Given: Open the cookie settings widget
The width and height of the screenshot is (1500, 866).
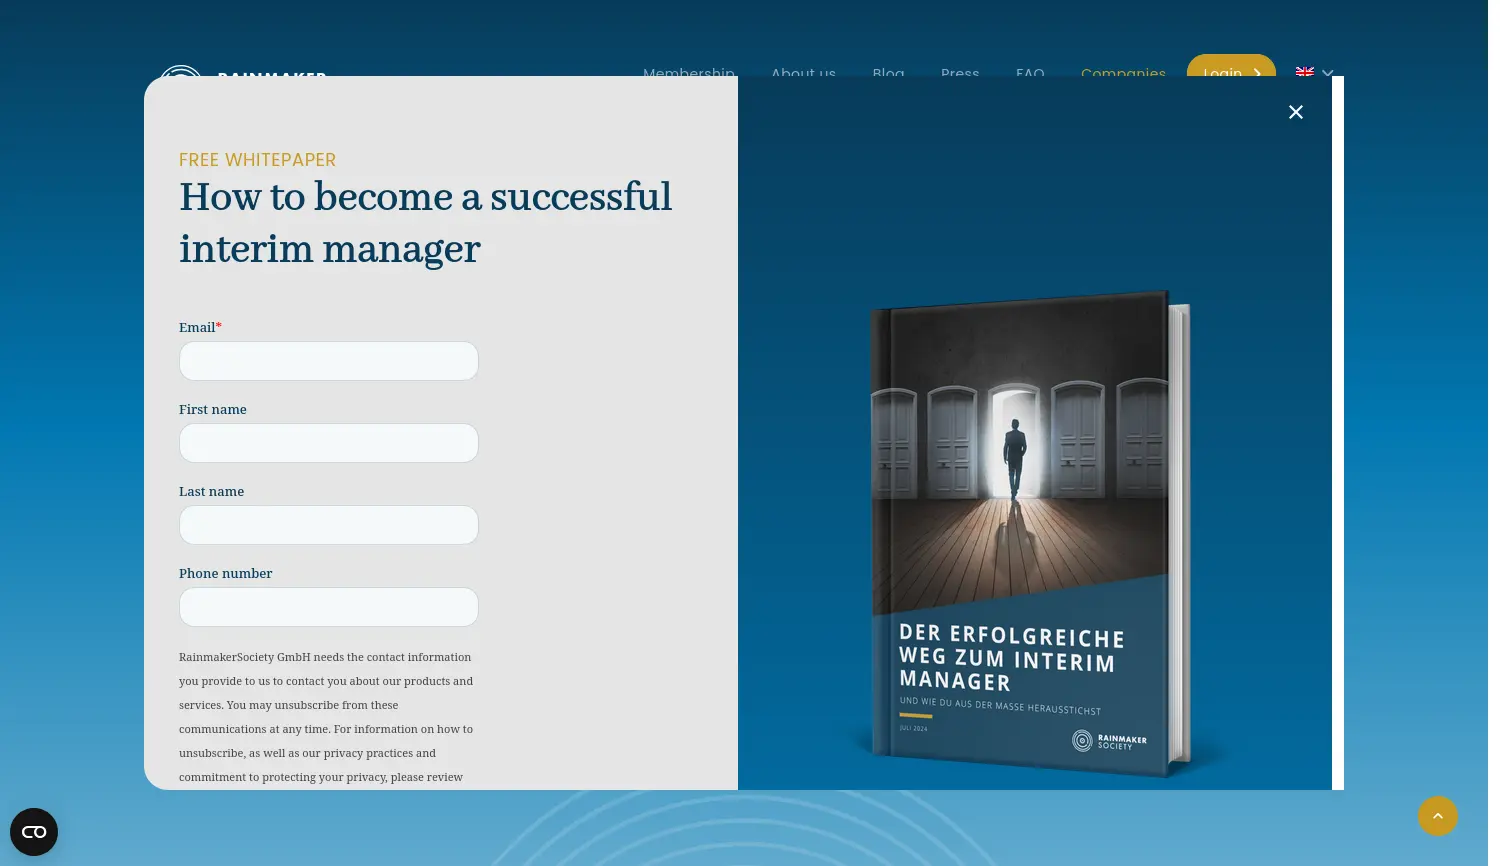Looking at the screenshot, I should [x=34, y=831].
